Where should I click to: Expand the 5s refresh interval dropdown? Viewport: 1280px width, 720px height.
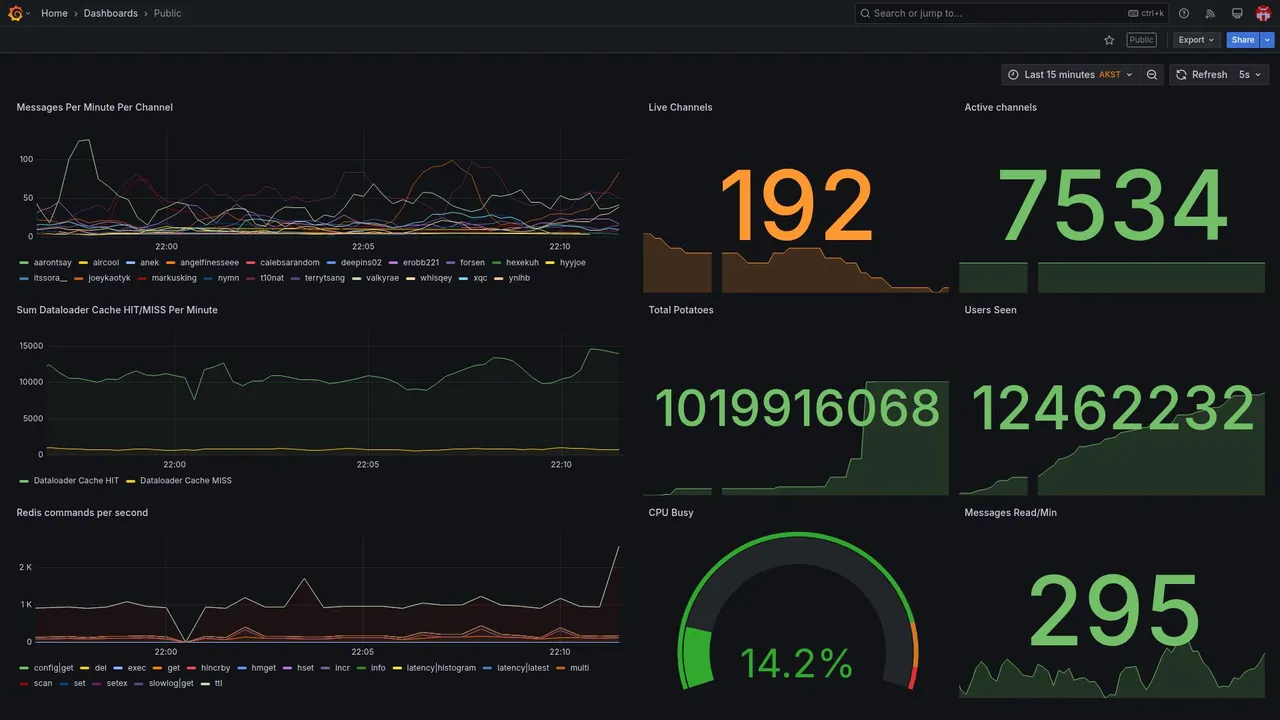(x=1250, y=75)
